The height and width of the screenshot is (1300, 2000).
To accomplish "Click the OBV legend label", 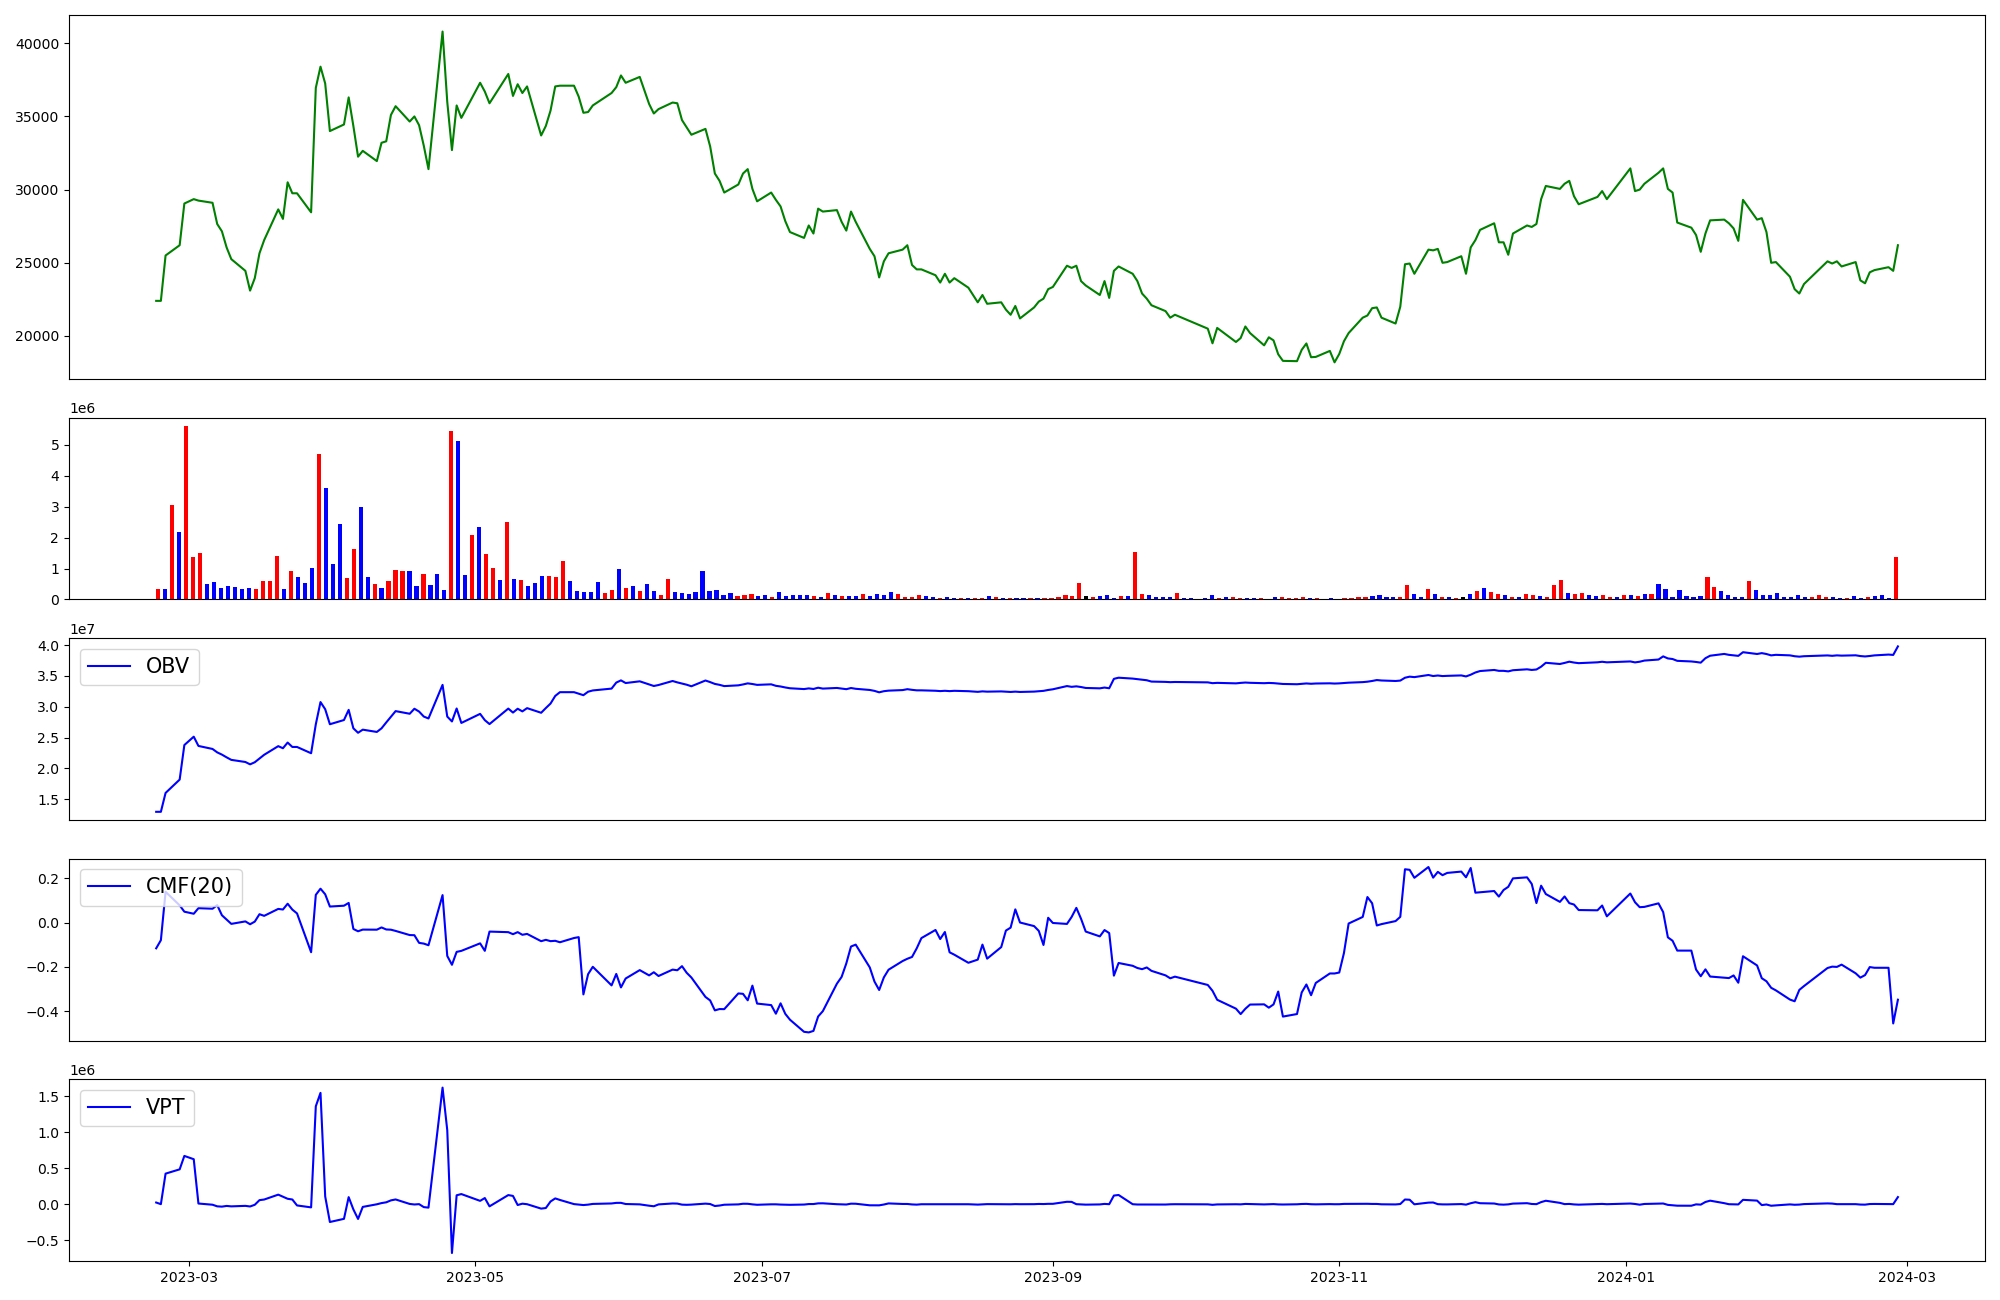I will (167, 667).
